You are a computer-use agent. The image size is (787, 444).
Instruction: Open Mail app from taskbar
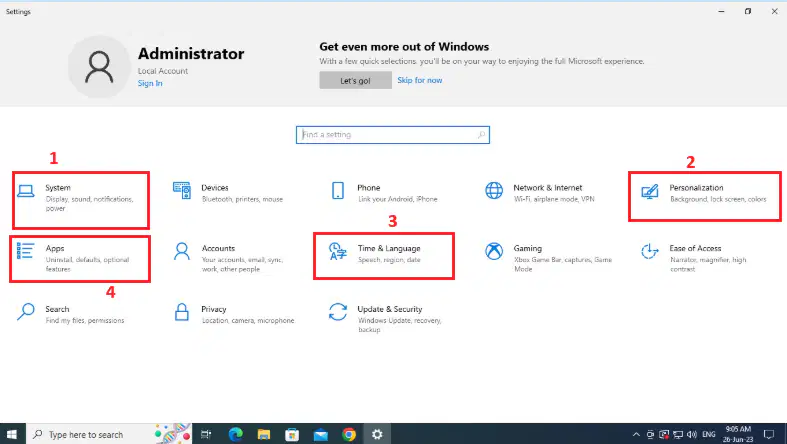[320, 434]
